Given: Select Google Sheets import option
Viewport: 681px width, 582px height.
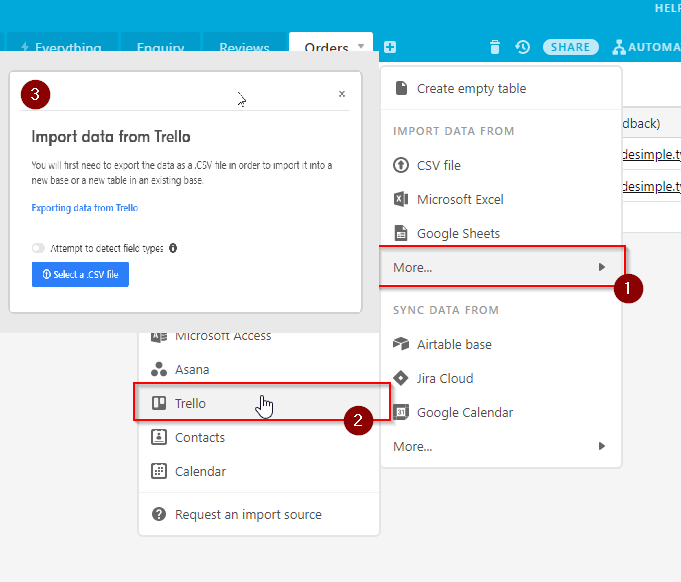Looking at the screenshot, I should point(501,233).
